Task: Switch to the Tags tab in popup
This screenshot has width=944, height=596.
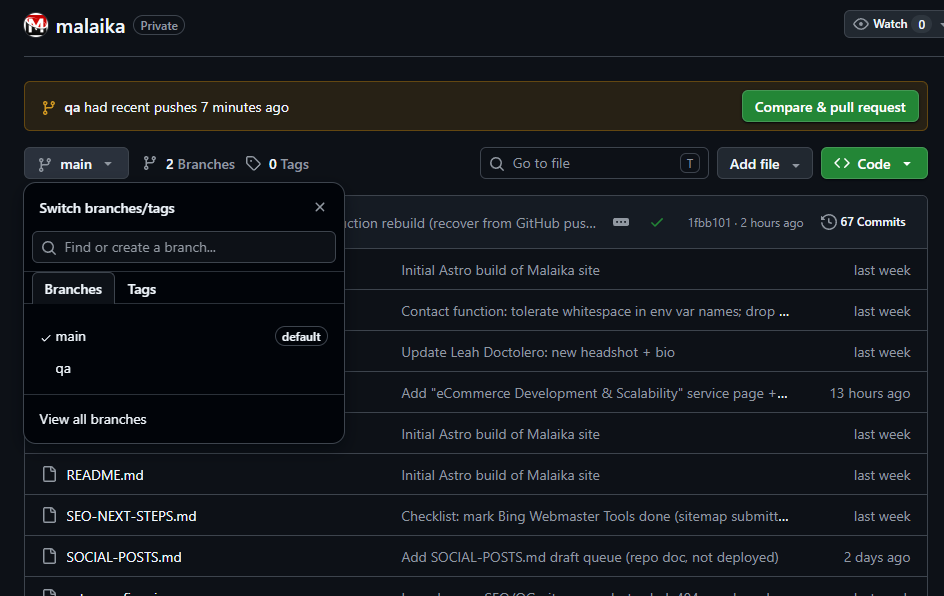Action: tap(141, 289)
